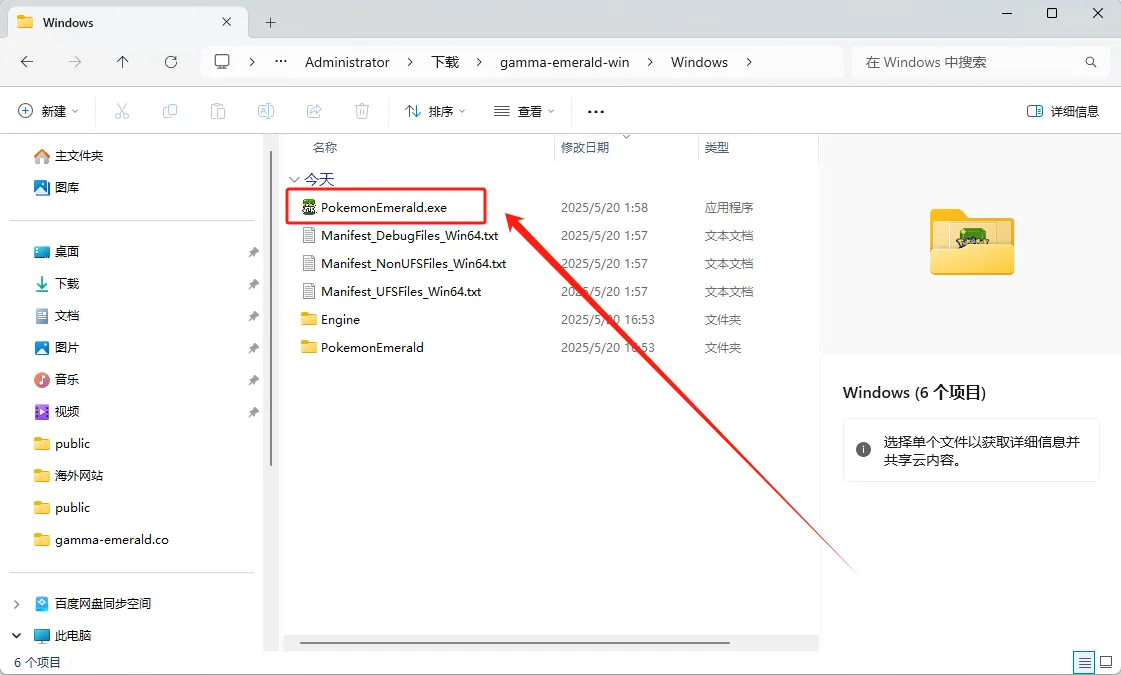Click the chevron after Administrator in breadcrumb

(x=410, y=62)
